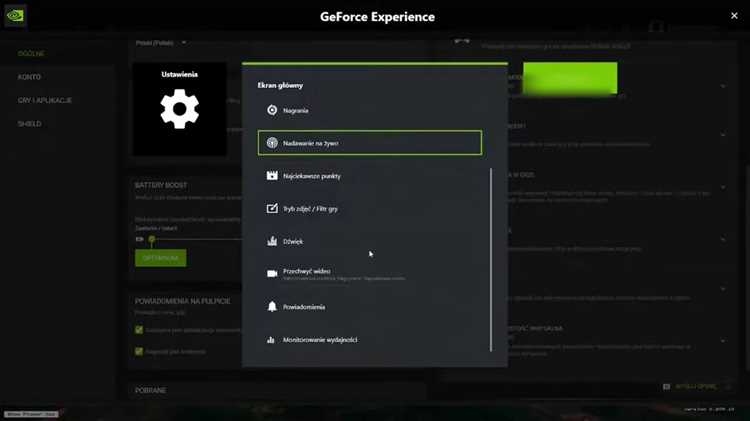Close the GeForce Experience overlay with X
This screenshot has width=750, height=421.
point(734,16)
